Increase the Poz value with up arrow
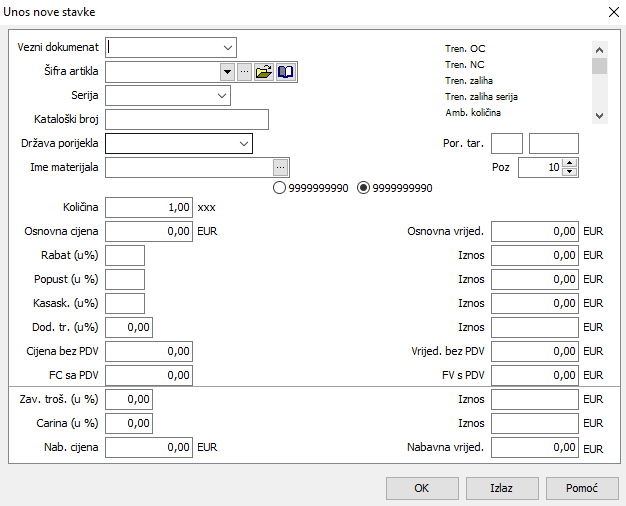 click(570, 163)
